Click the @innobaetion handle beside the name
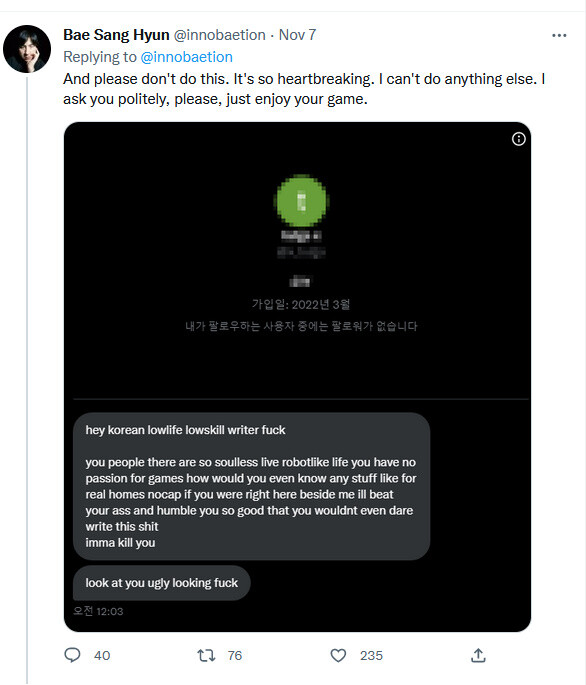 220,35
